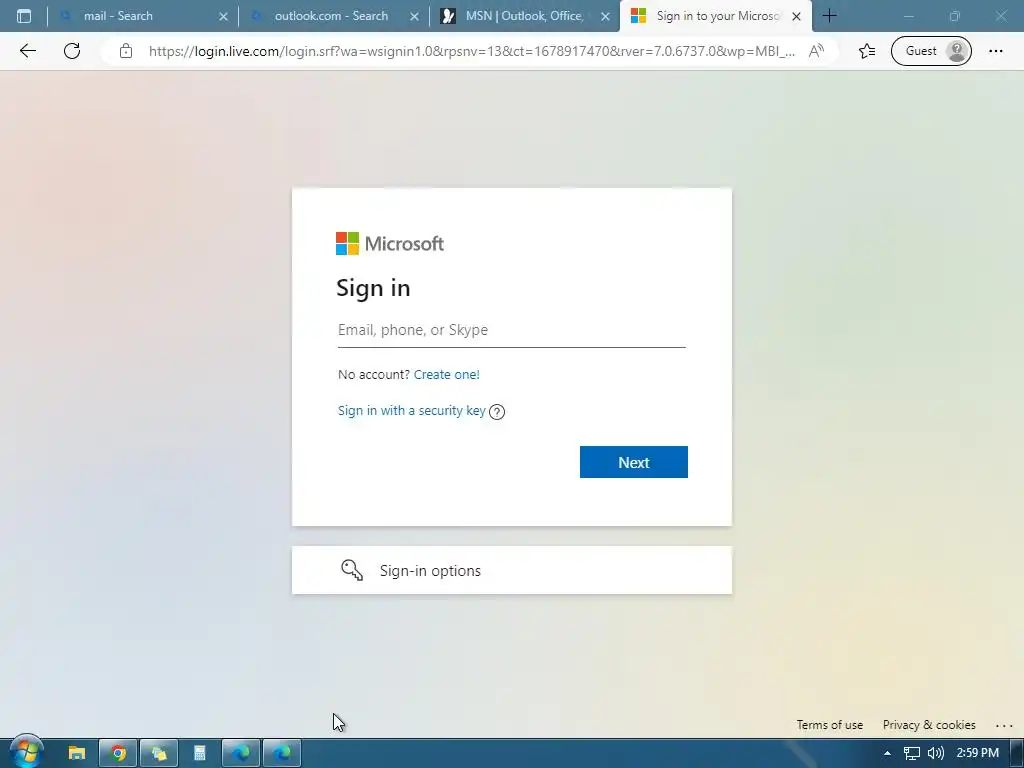The image size is (1024, 768).
Task: Open Sign-in options
Action: click(x=511, y=570)
